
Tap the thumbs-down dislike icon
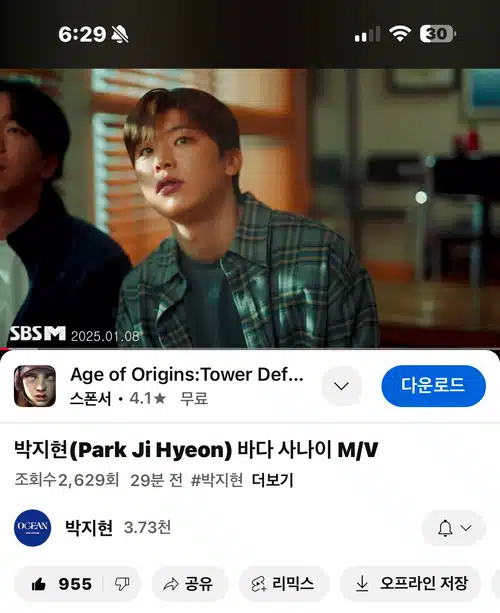122,584
